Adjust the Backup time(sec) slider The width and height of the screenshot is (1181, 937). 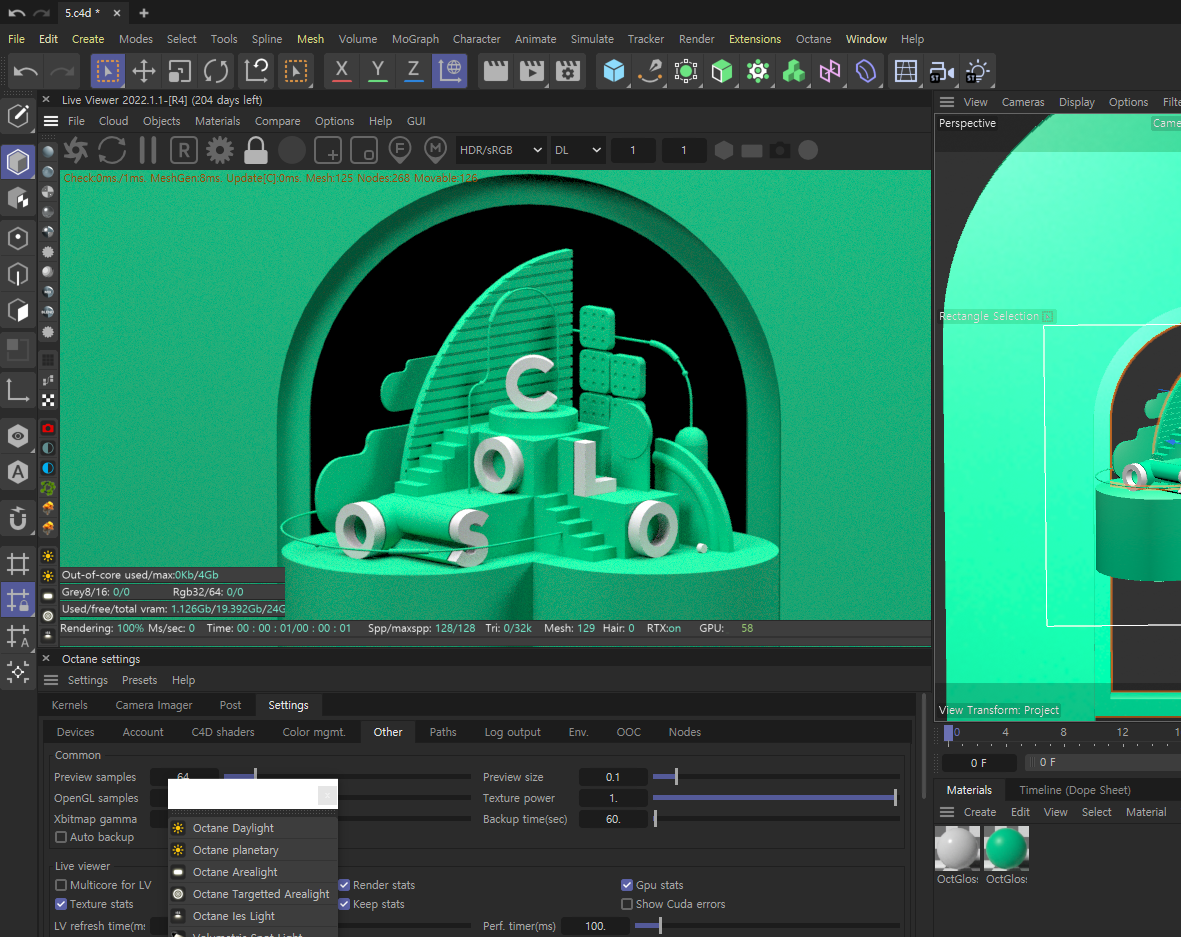(776, 819)
